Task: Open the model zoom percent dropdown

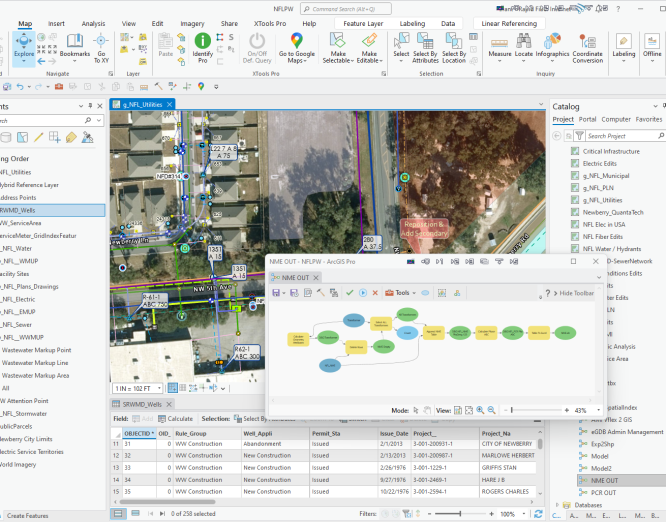Action: (x=598, y=410)
